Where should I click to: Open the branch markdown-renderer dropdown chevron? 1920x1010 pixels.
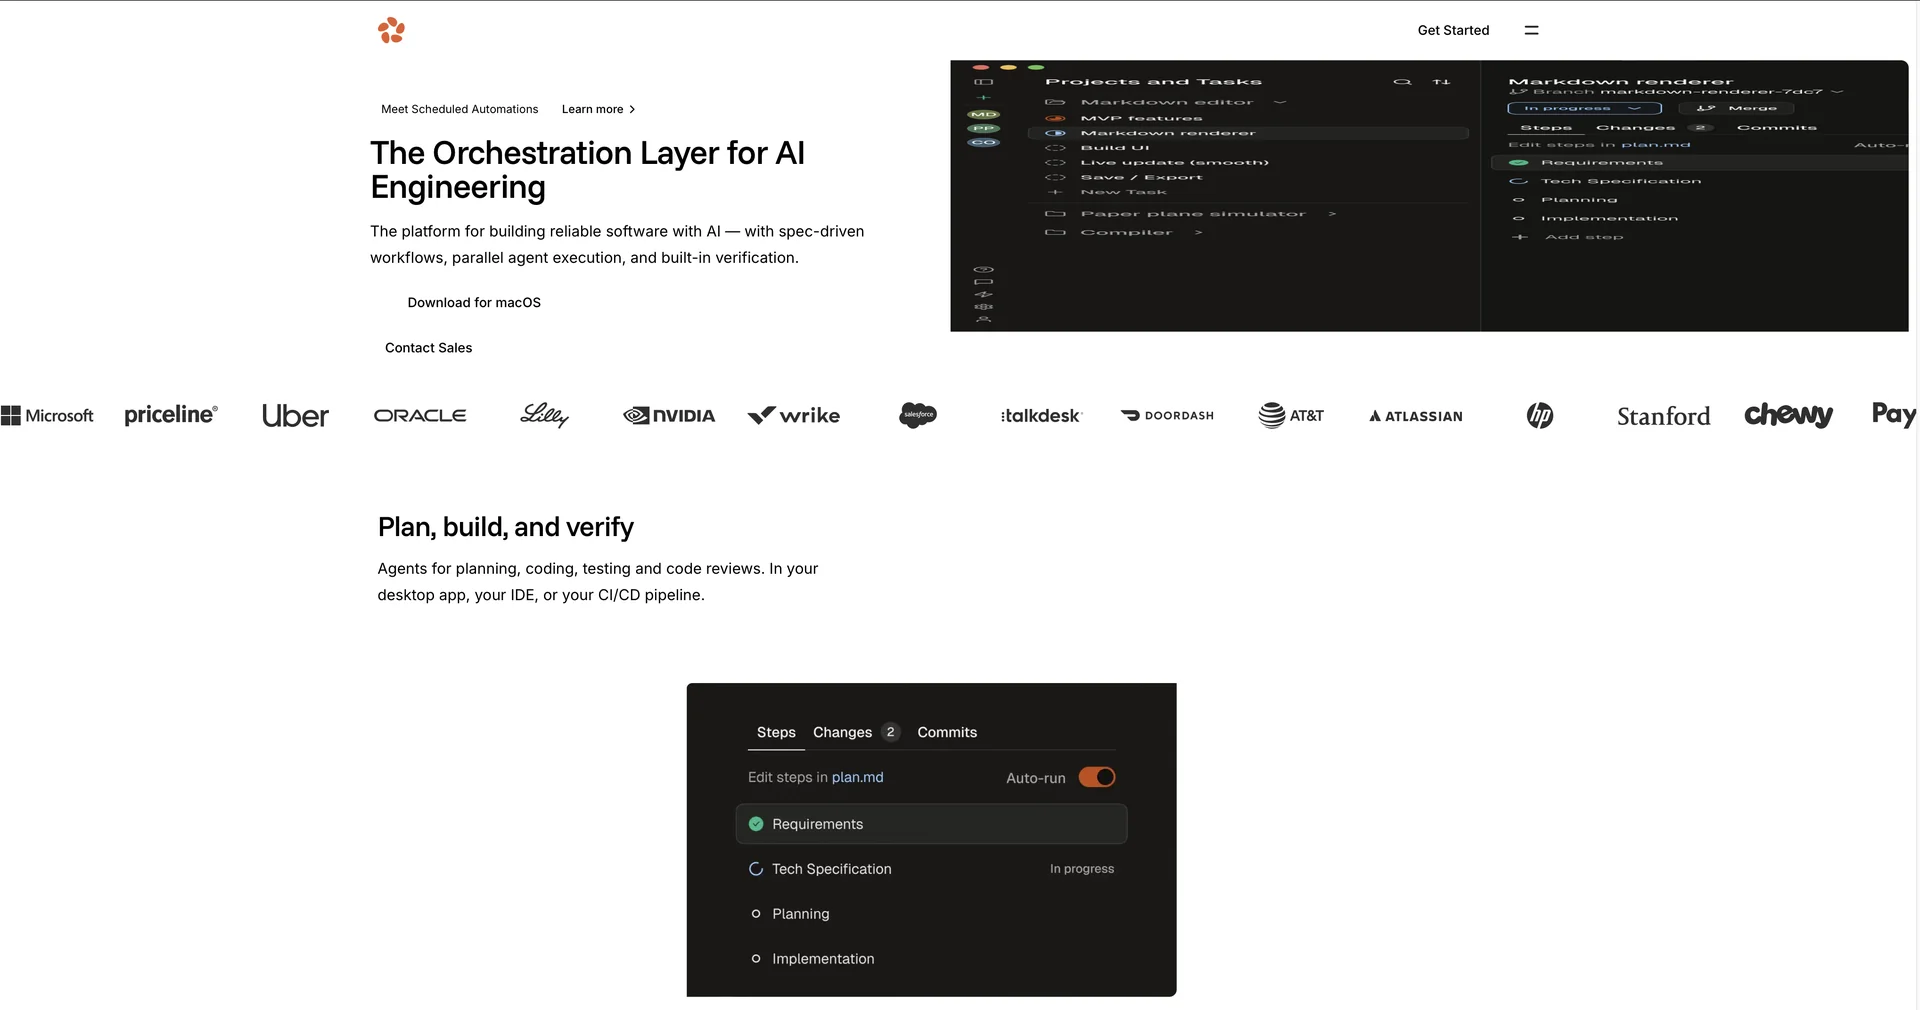pos(1837,92)
